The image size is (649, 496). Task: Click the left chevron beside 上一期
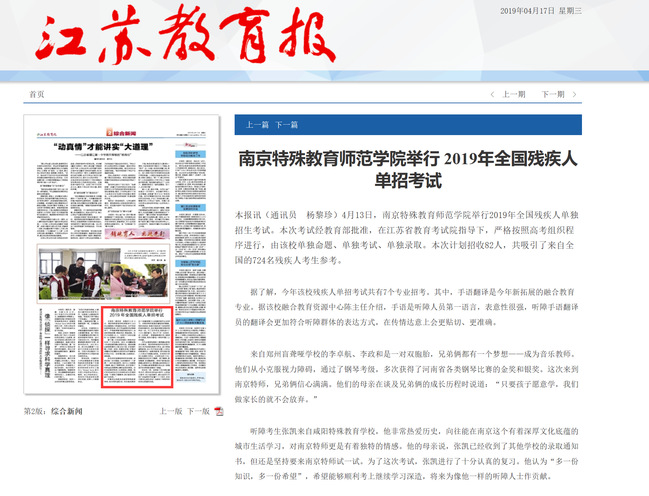[492, 94]
